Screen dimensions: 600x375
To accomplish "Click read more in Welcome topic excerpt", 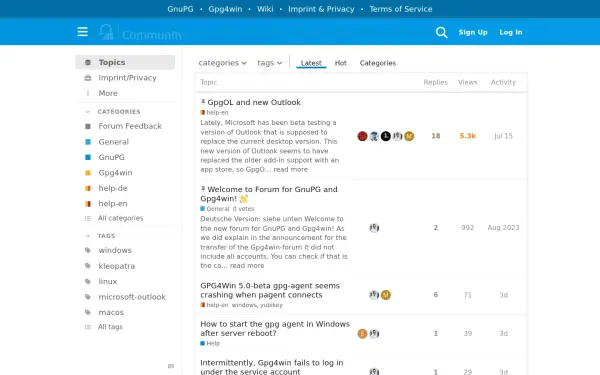I will (247, 266).
